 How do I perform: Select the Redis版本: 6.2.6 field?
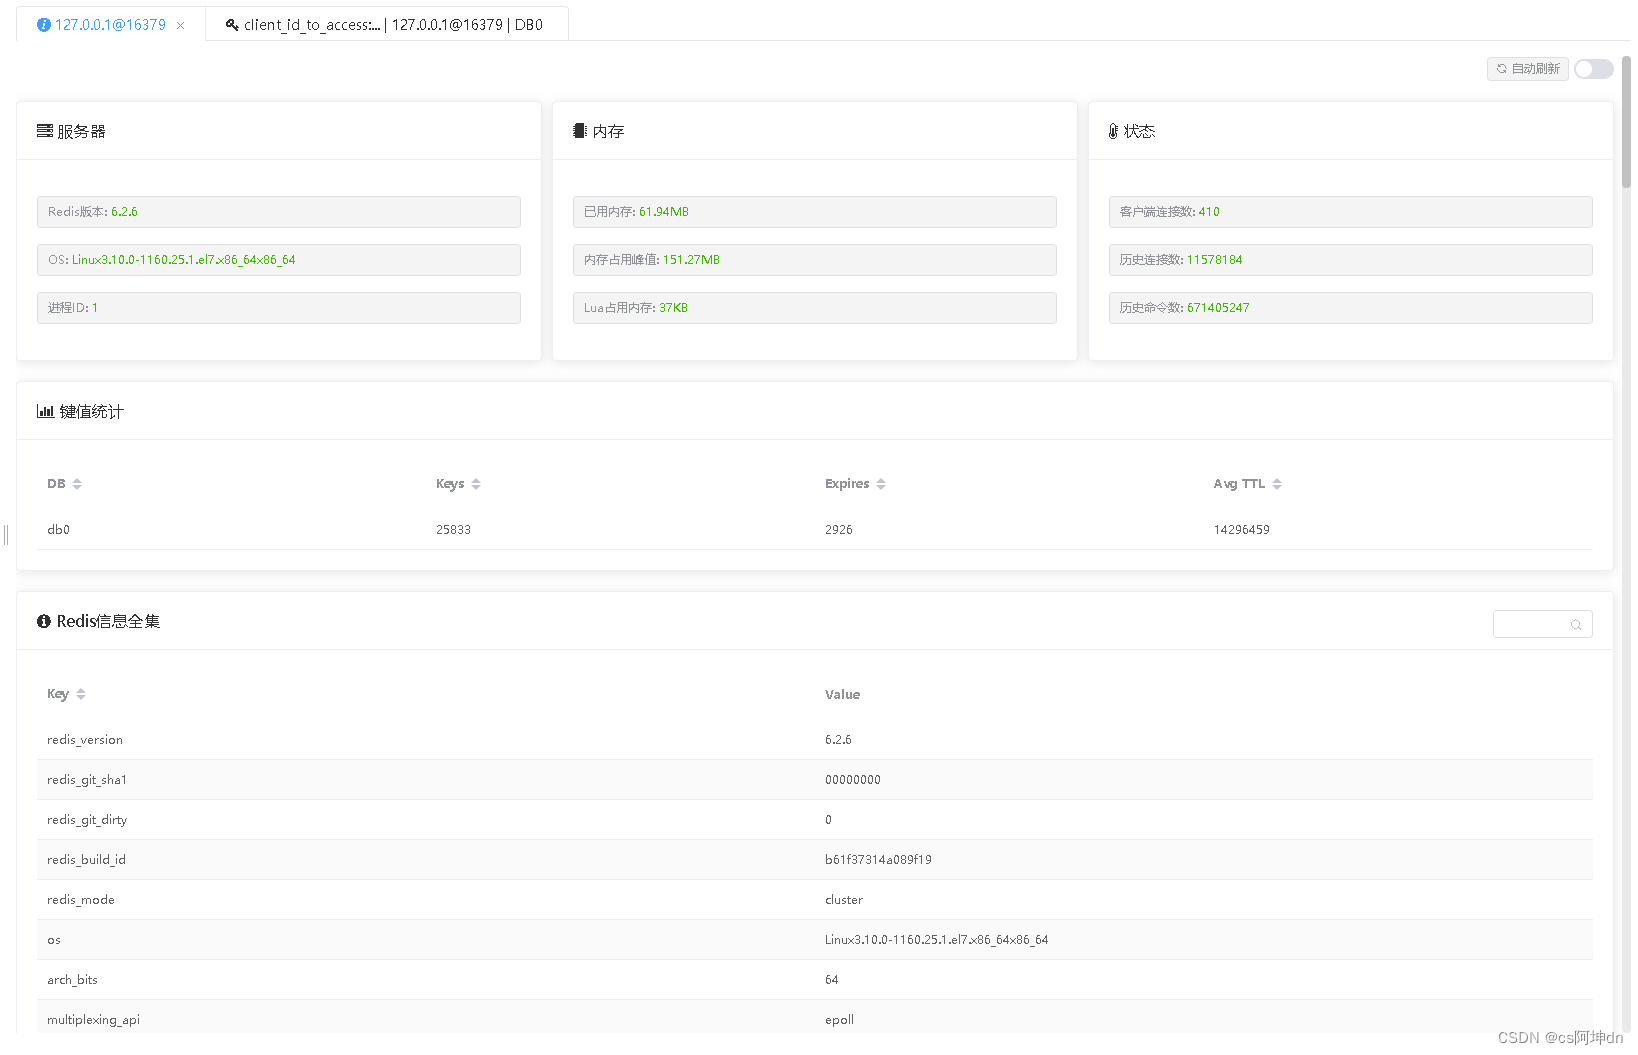point(279,212)
